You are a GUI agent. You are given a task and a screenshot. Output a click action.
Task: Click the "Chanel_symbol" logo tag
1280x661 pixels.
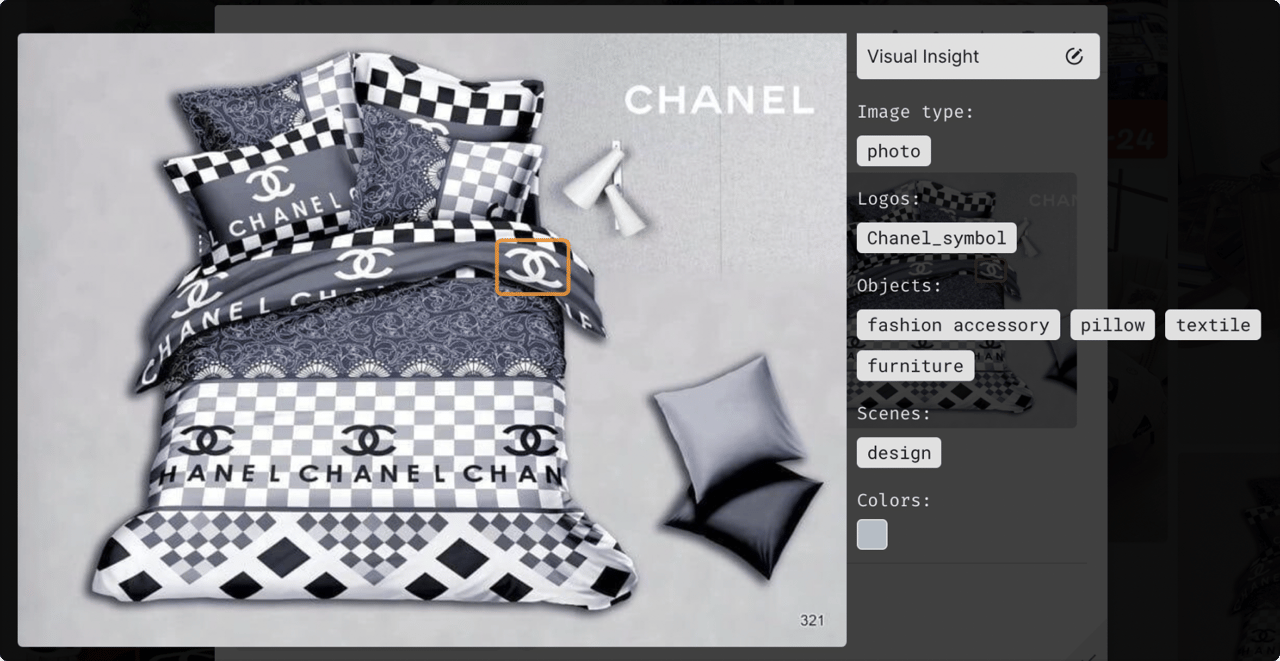pos(935,237)
